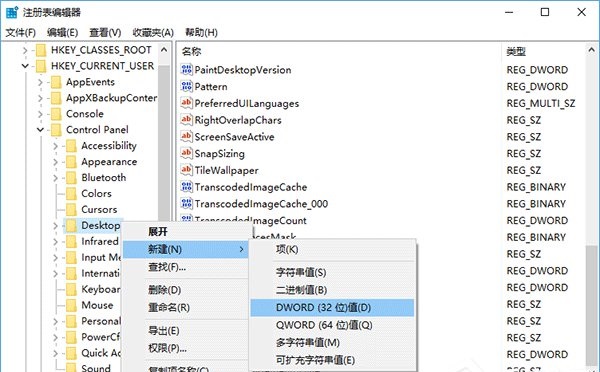Click the Cursors folder icon

click(x=71, y=210)
